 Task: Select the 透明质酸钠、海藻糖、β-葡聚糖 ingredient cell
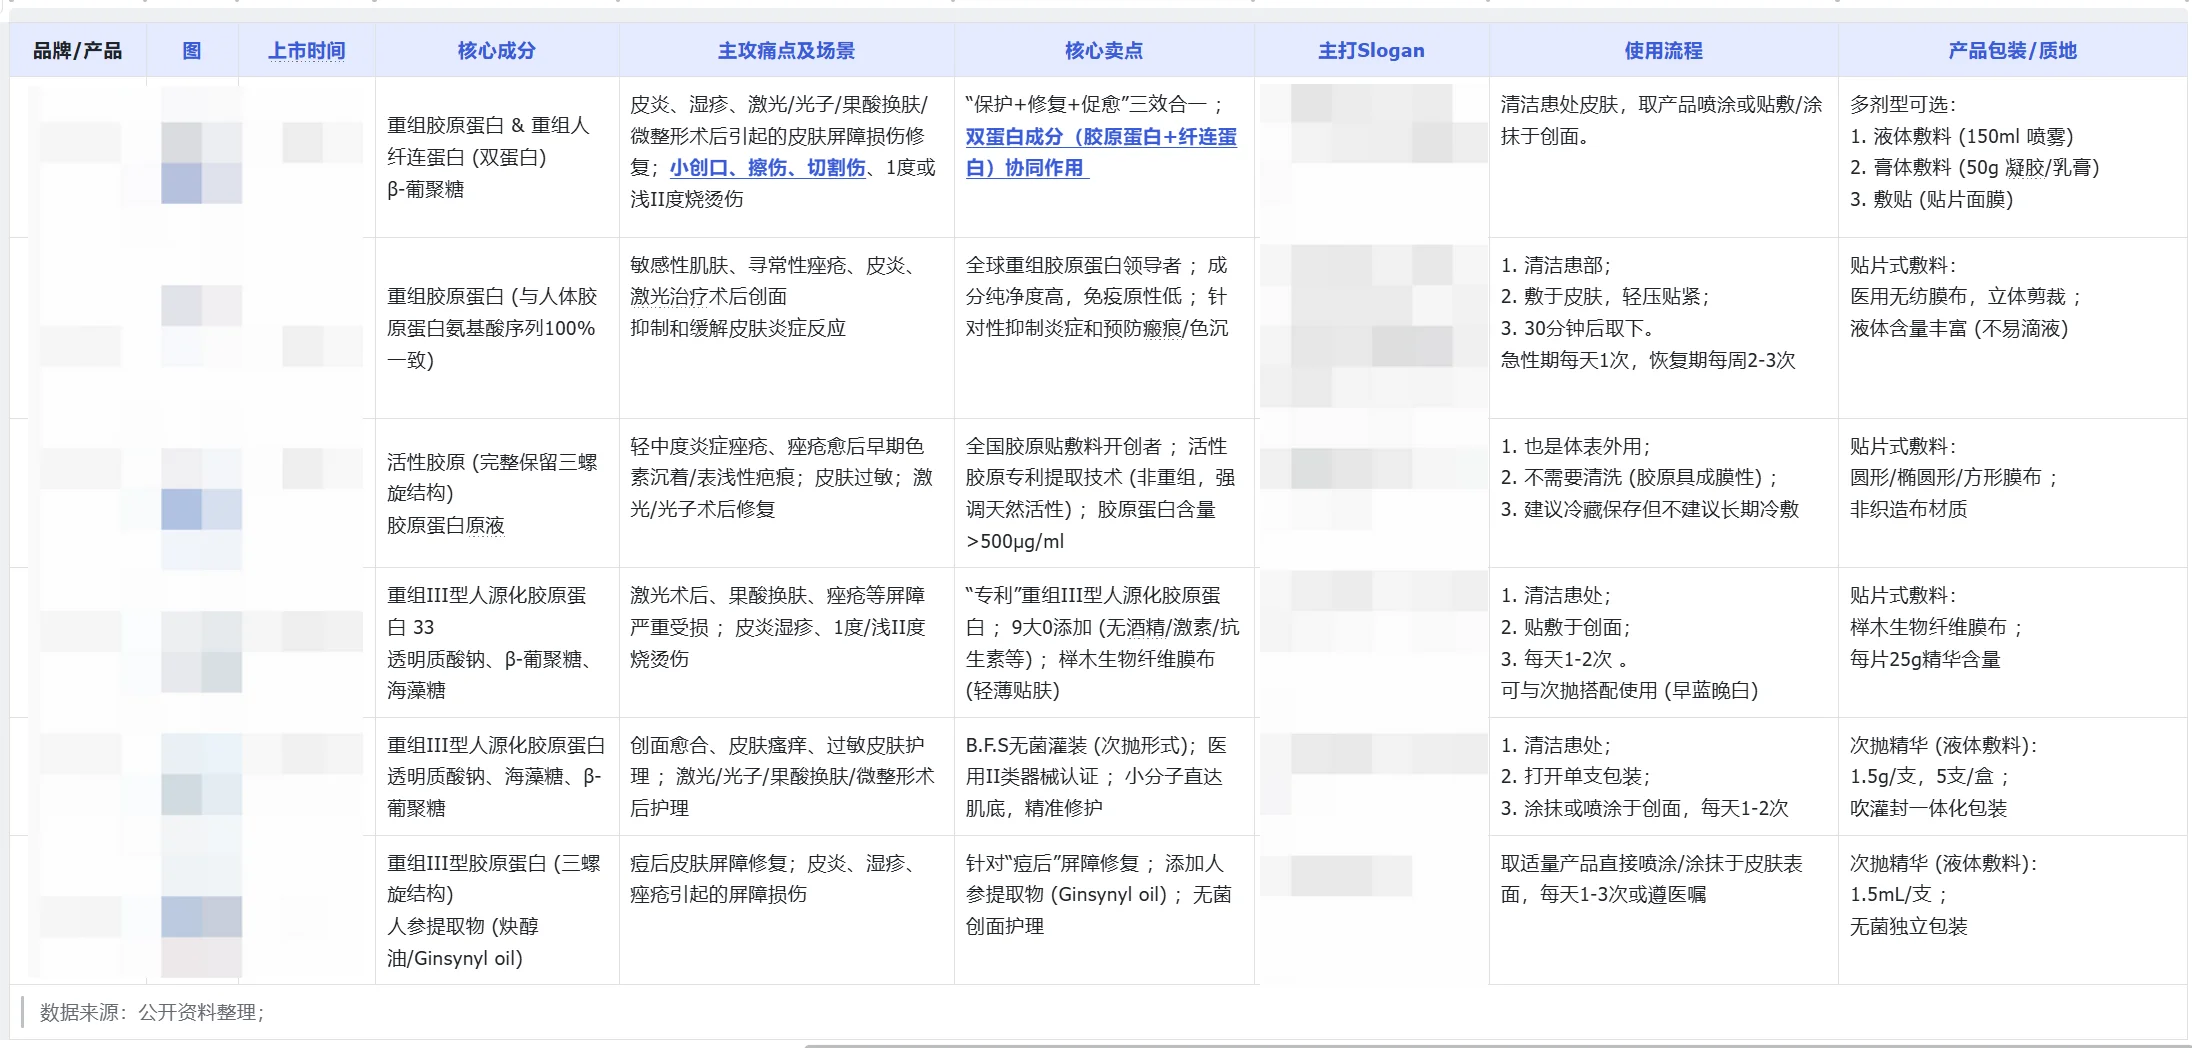(497, 776)
